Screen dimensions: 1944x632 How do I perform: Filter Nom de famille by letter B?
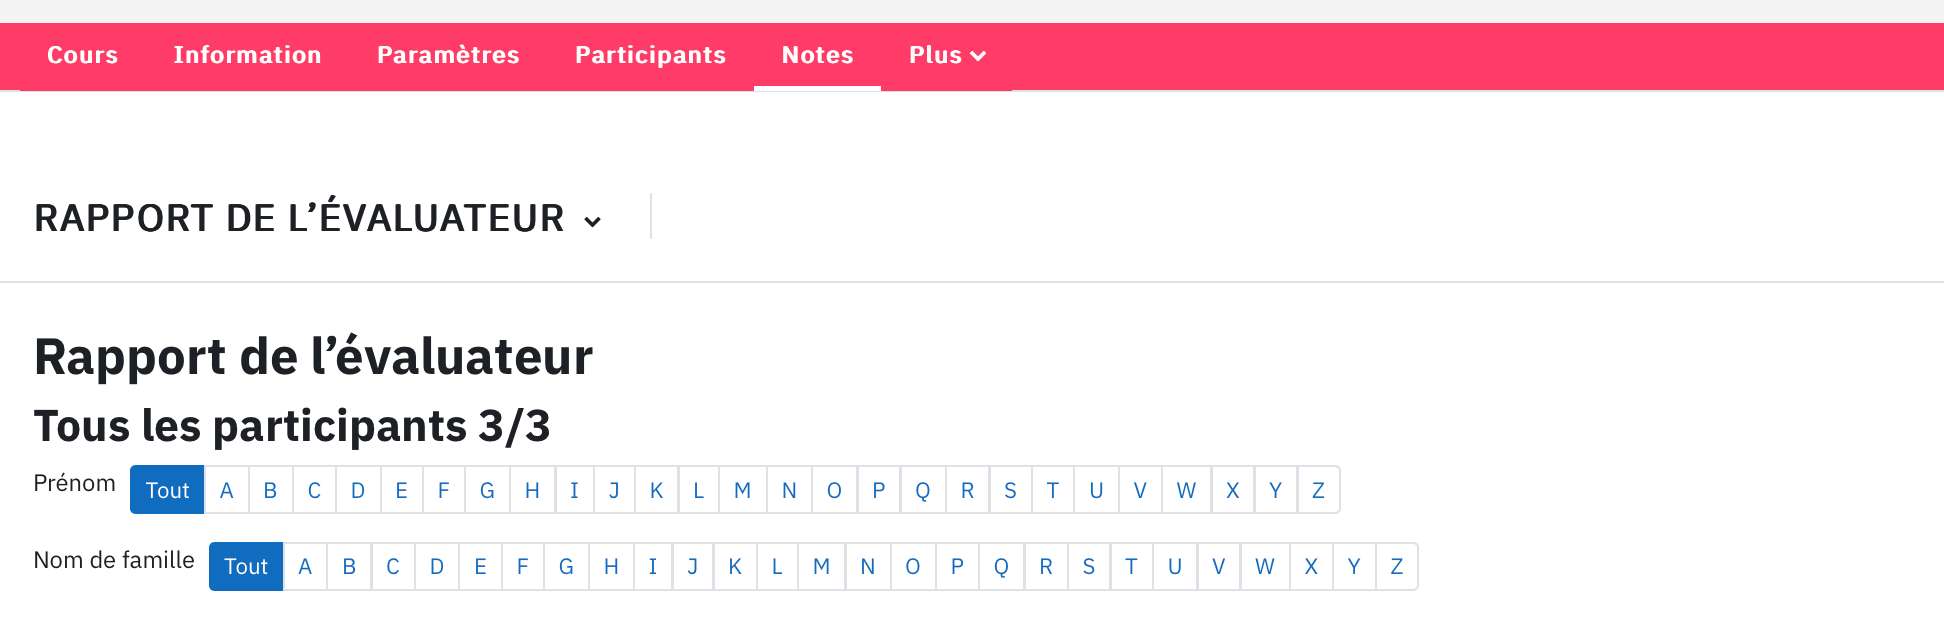349,566
